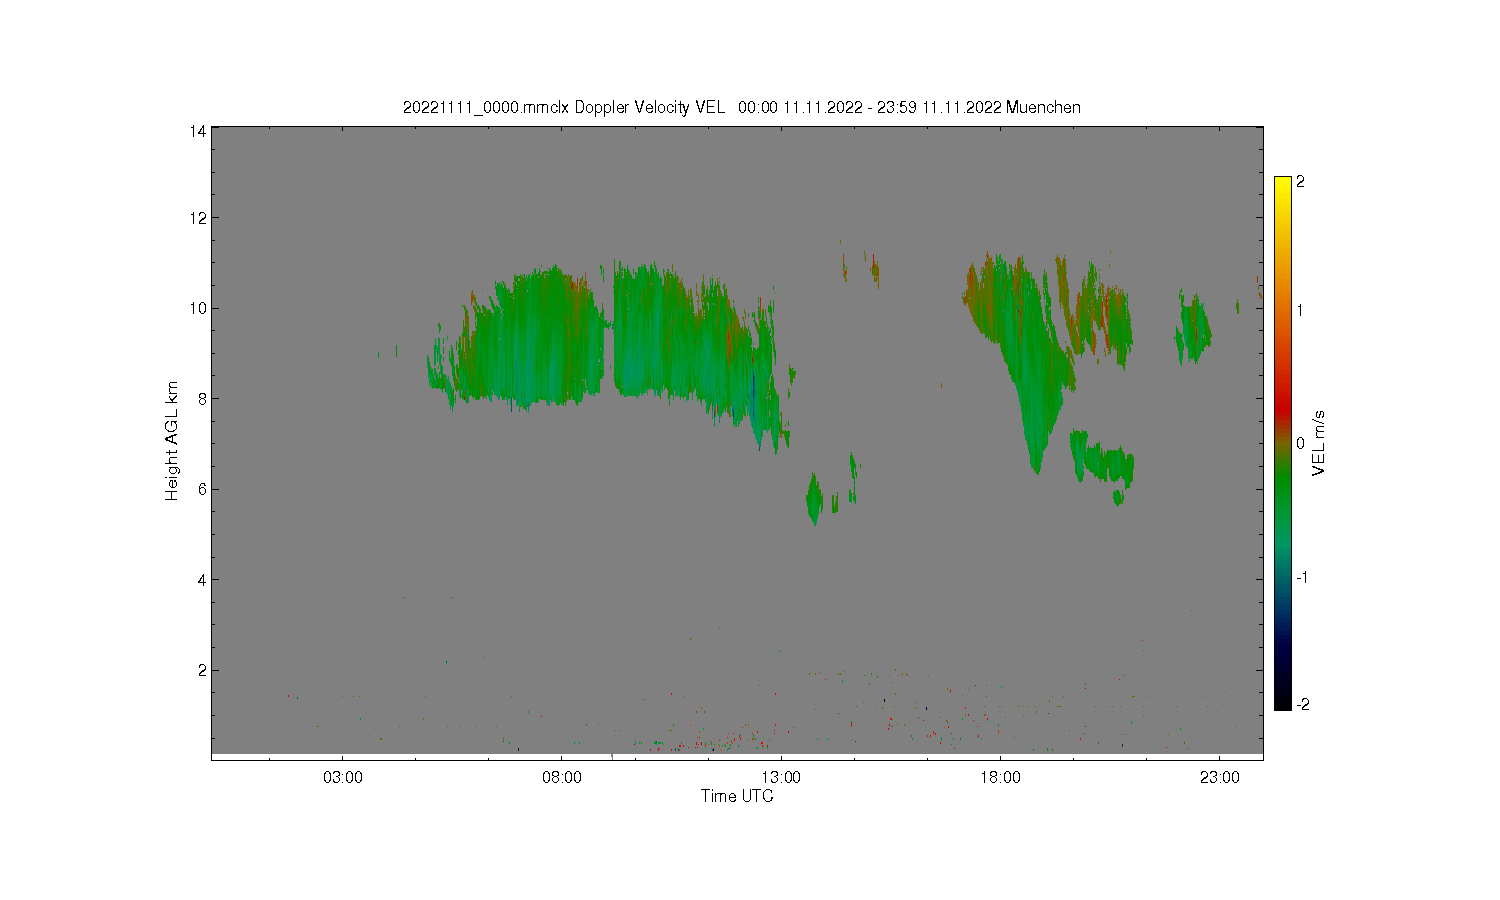Click the 'Time UTC' x-axis label
Image resolution: width=1500 pixels, height=900 pixels.
pos(737,796)
